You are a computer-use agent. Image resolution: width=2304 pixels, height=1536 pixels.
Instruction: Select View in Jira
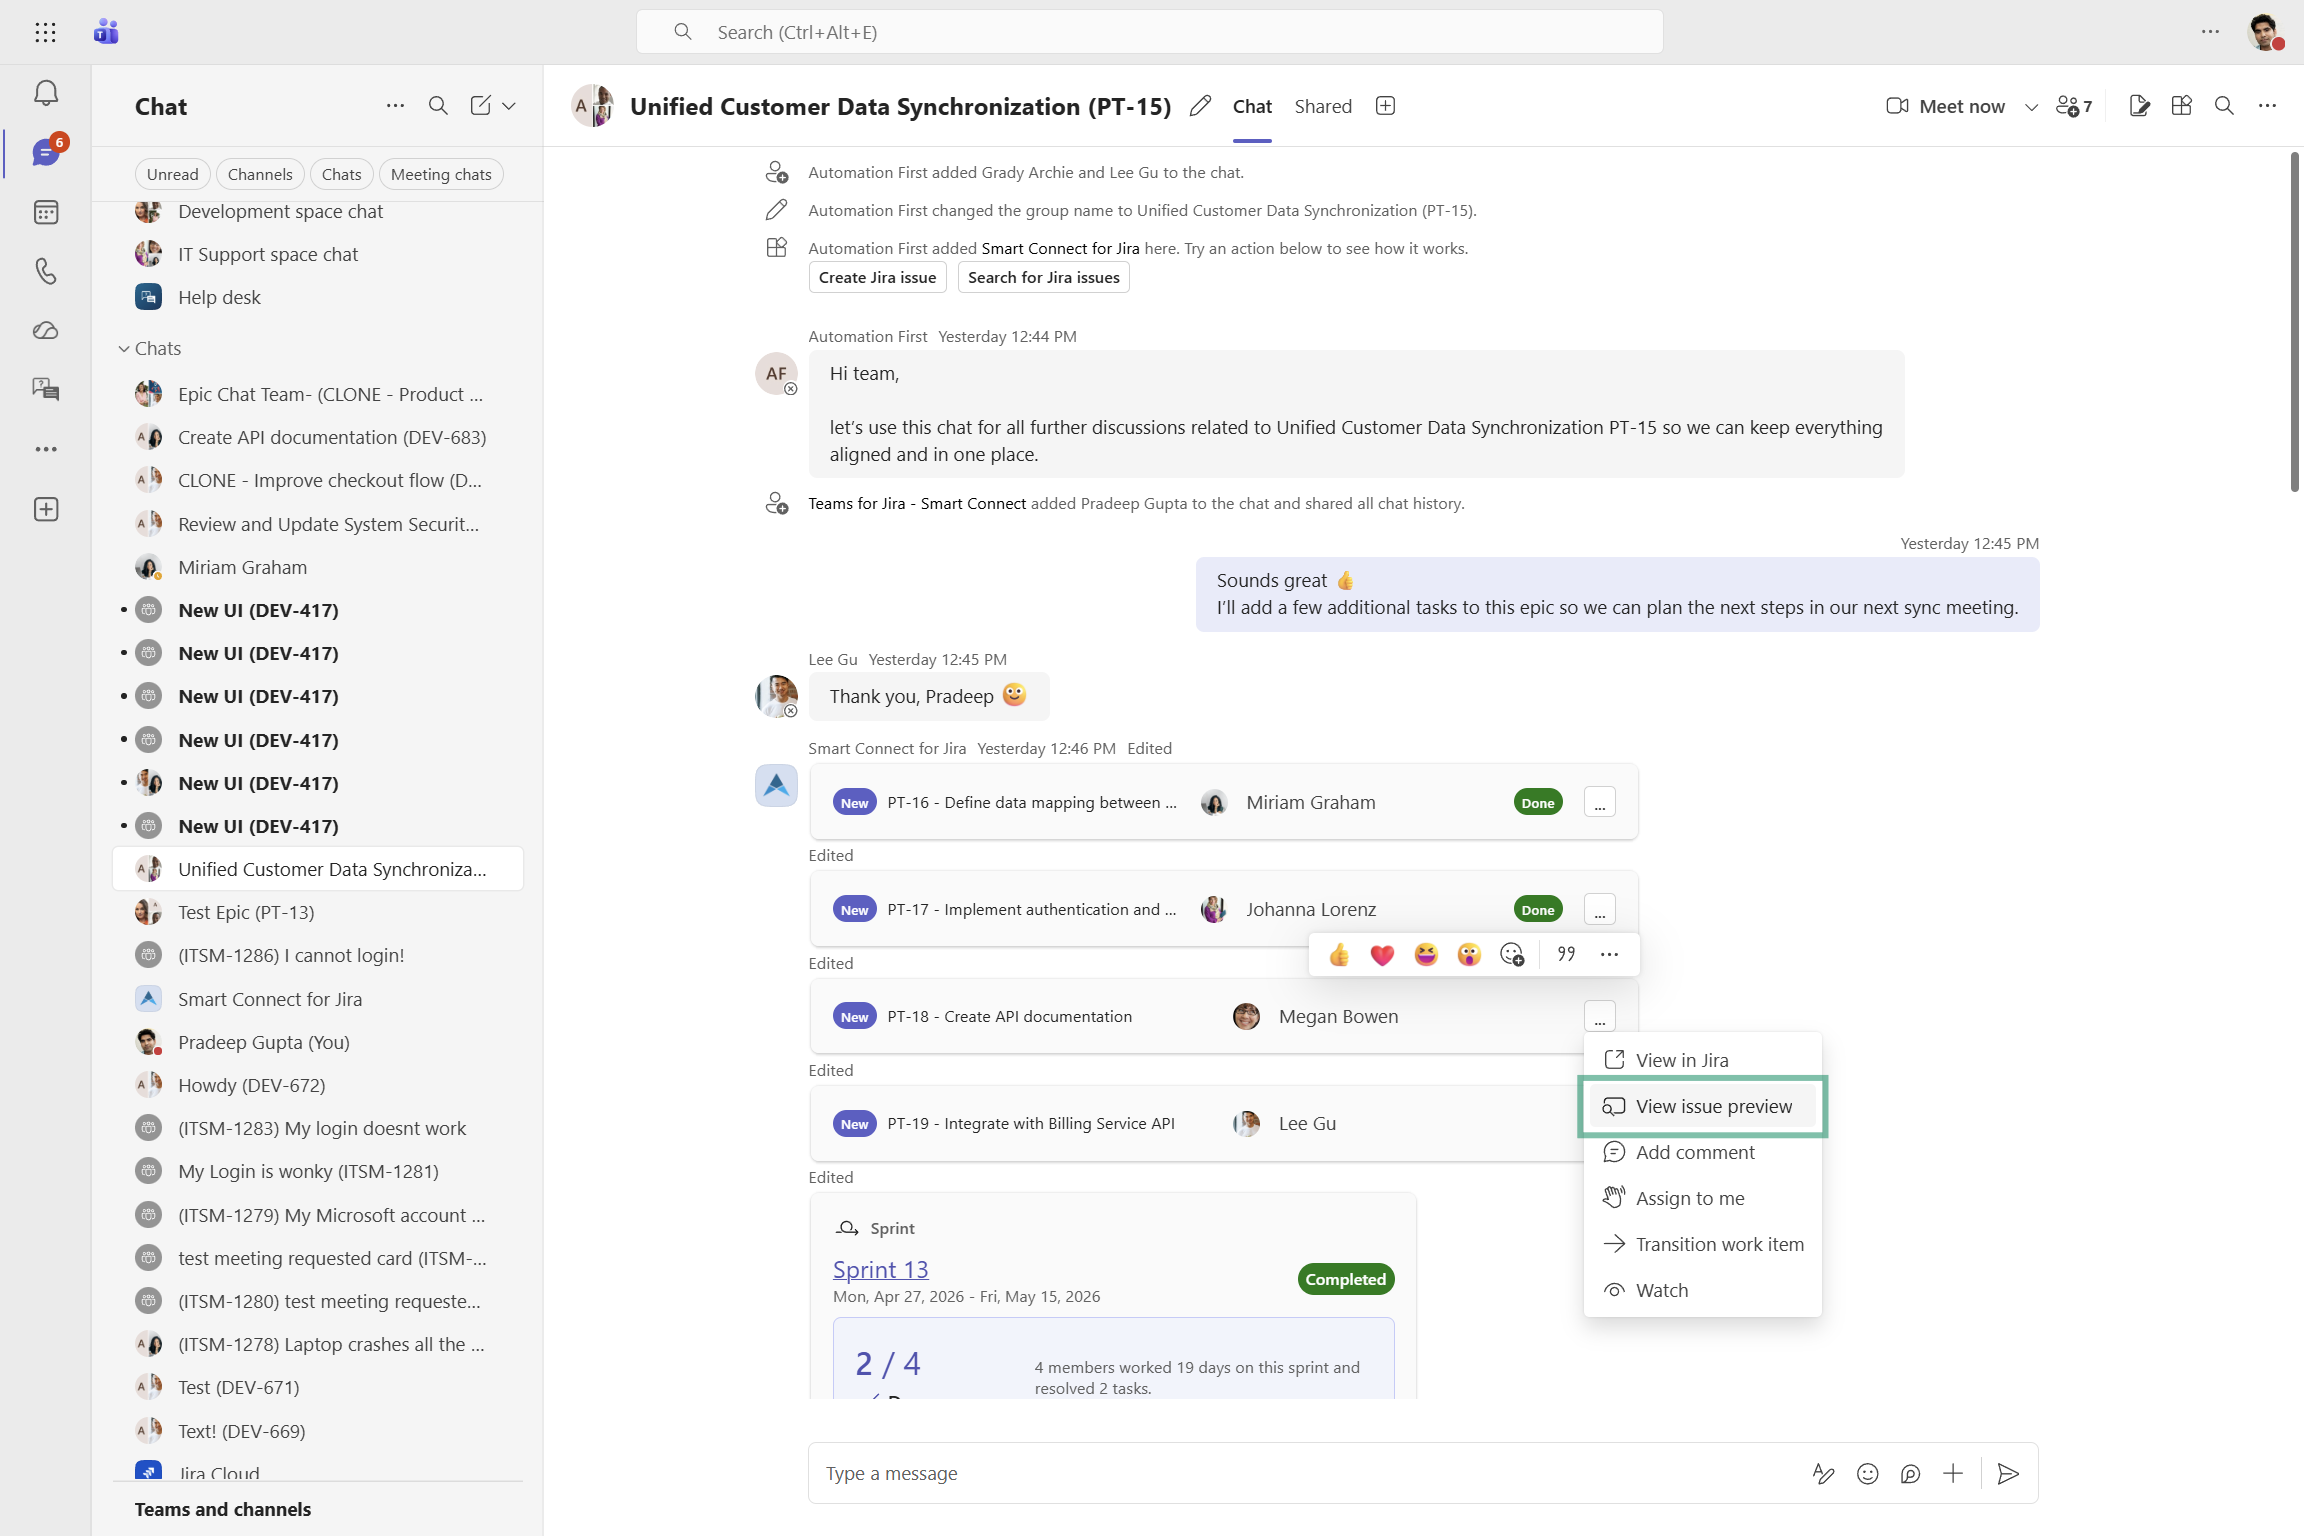pos(1702,1060)
